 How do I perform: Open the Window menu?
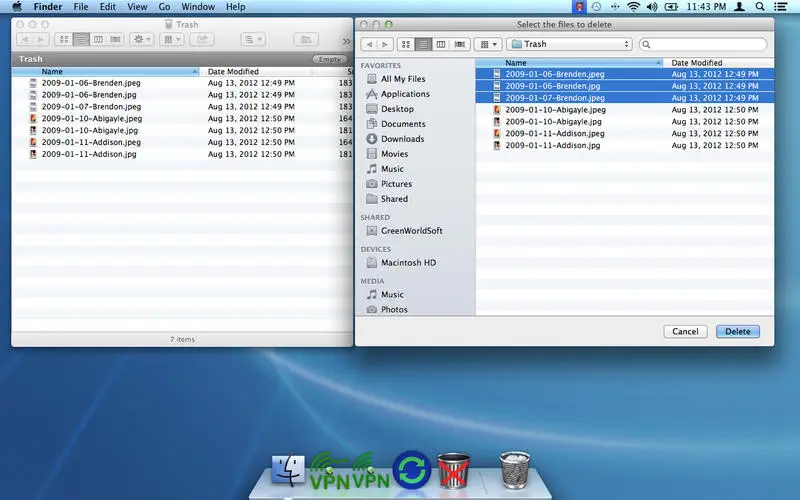(198, 7)
